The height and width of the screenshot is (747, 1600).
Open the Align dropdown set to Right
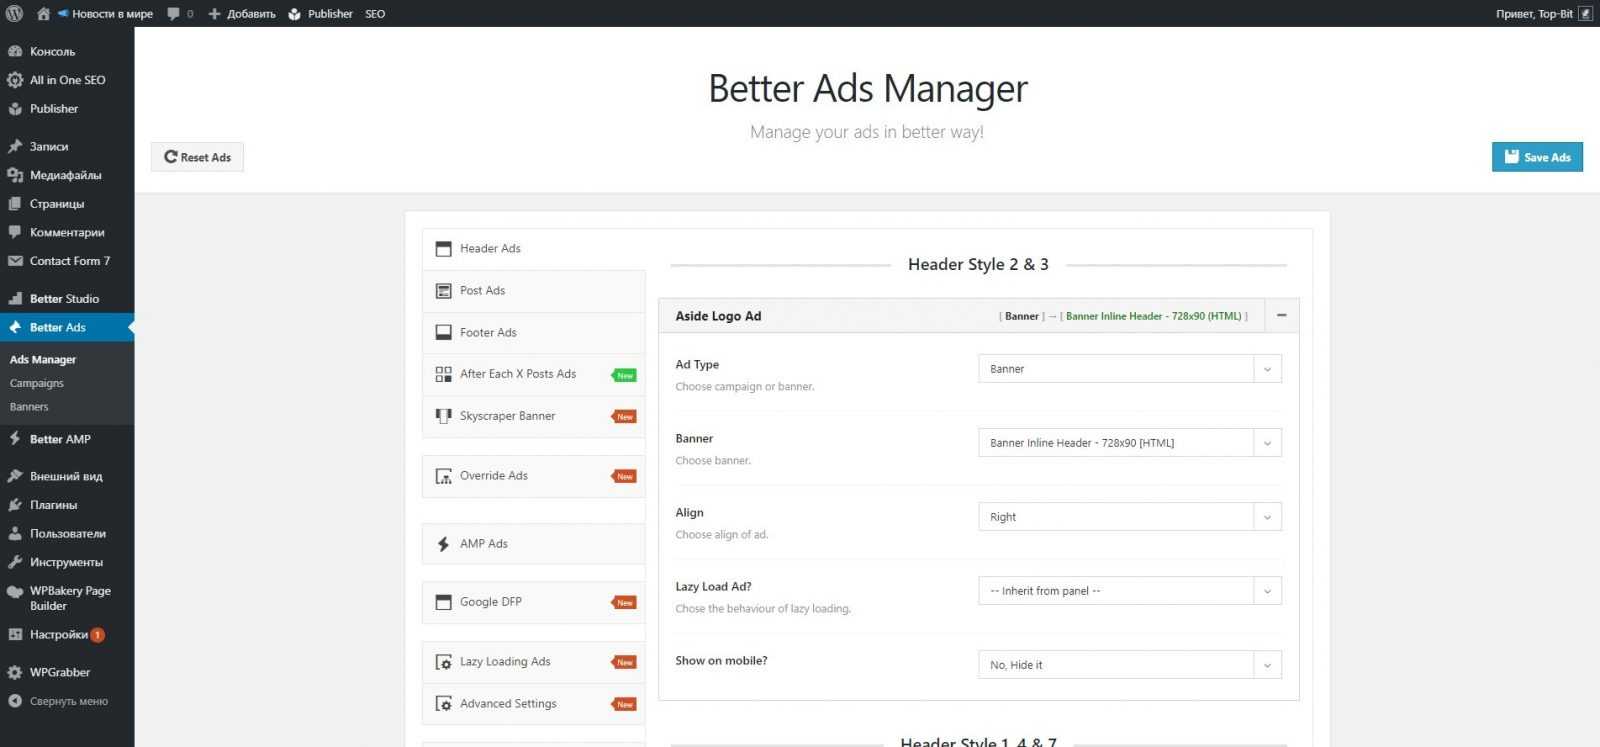click(x=1129, y=517)
